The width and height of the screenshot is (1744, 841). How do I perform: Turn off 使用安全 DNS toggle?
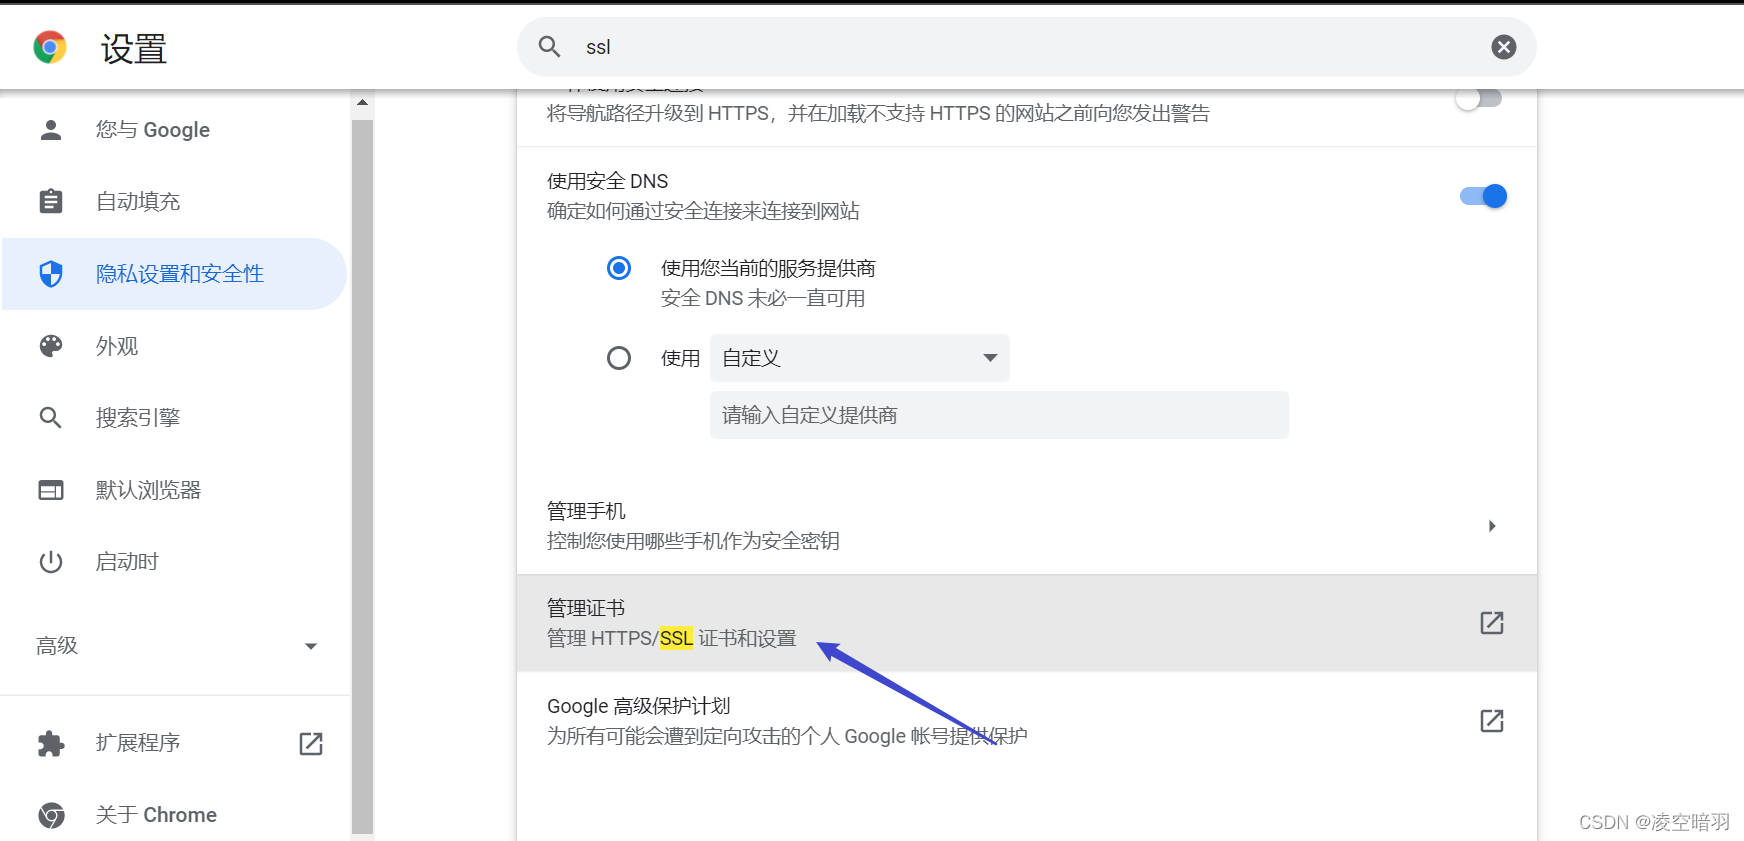pyautogui.click(x=1483, y=196)
